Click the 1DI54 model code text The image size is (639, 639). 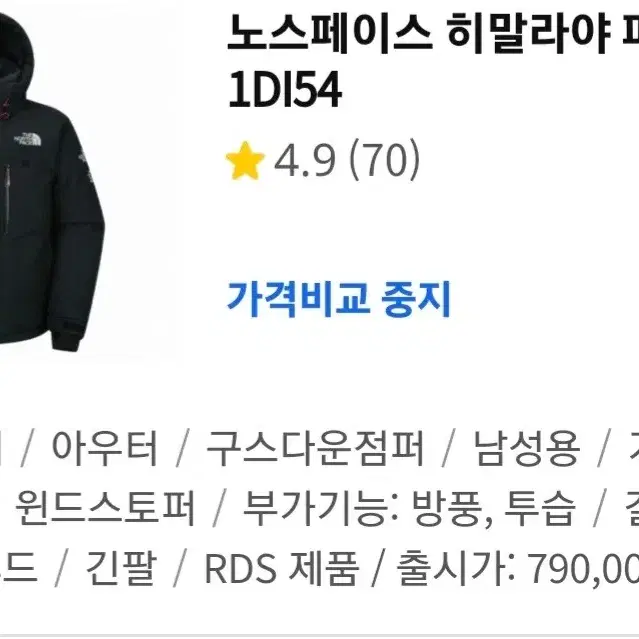[x=285, y=89]
